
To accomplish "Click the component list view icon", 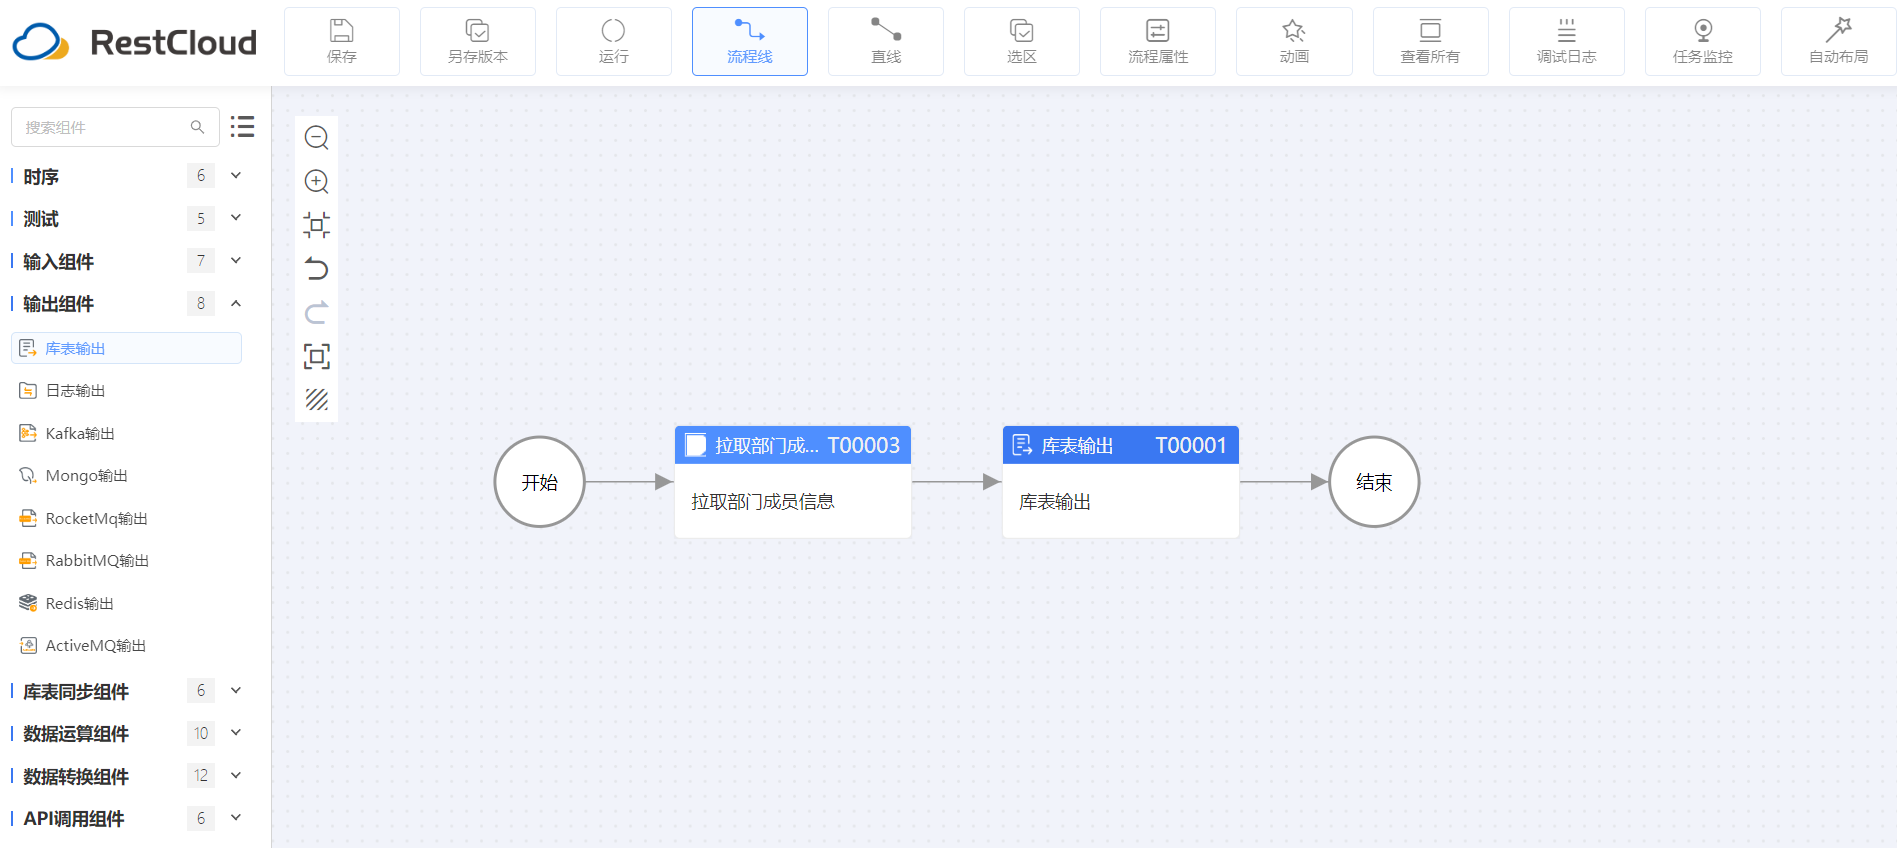I will coord(242,127).
